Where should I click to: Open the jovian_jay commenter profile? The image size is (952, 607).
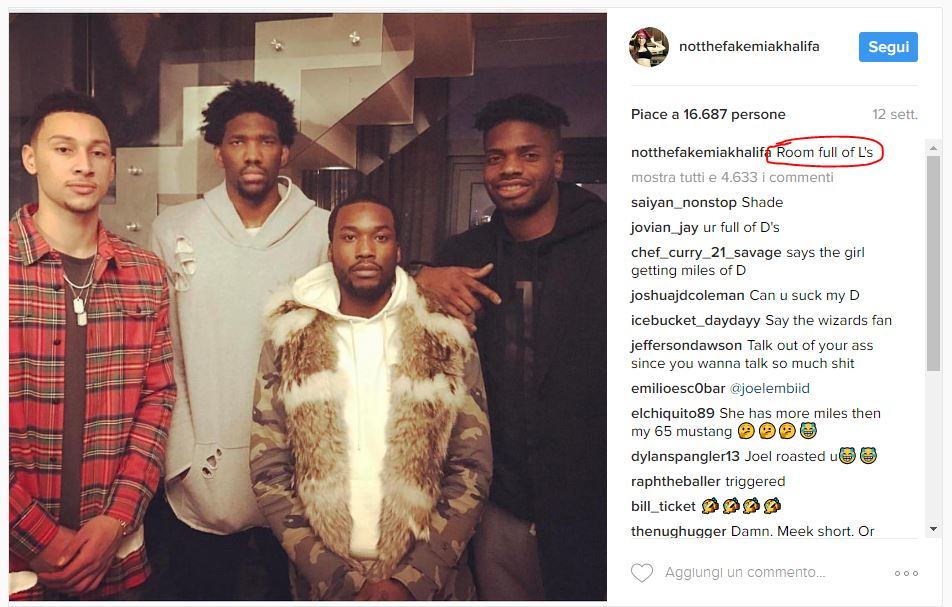coord(665,227)
